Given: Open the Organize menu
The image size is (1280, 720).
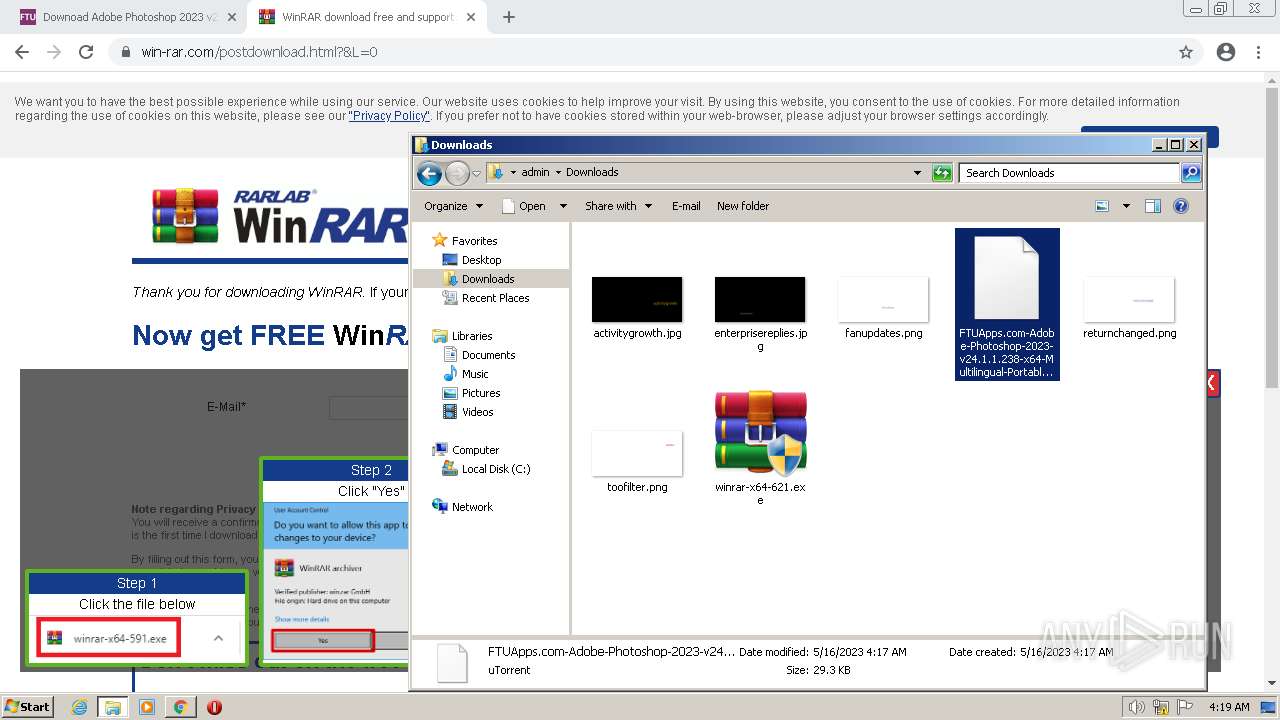Looking at the screenshot, I should [453, 206].
